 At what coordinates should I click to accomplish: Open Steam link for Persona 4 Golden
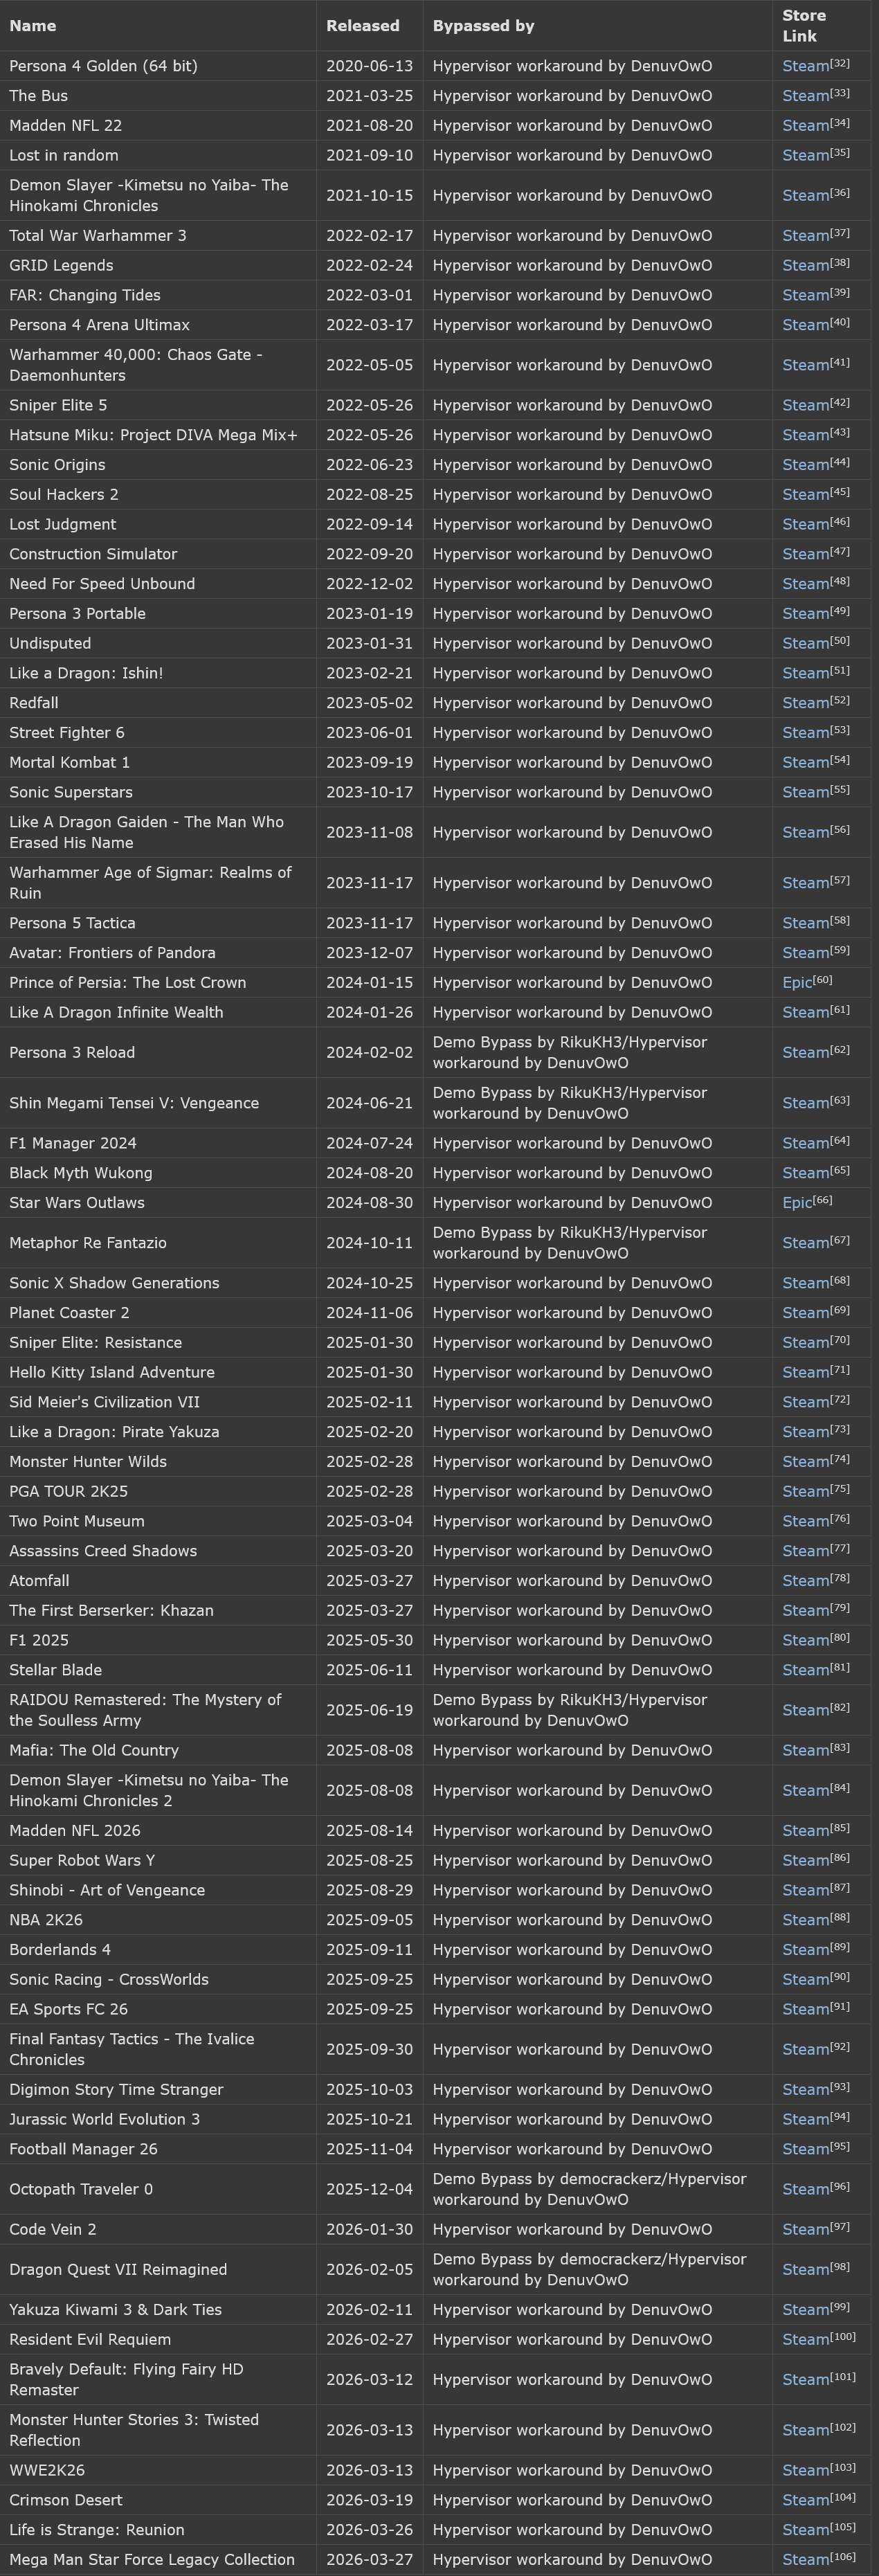tap(805, 66)
